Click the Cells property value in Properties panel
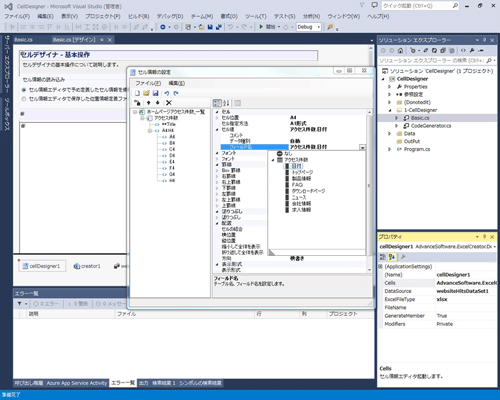This screenshot has width=500, height=400. pos(466,283)
